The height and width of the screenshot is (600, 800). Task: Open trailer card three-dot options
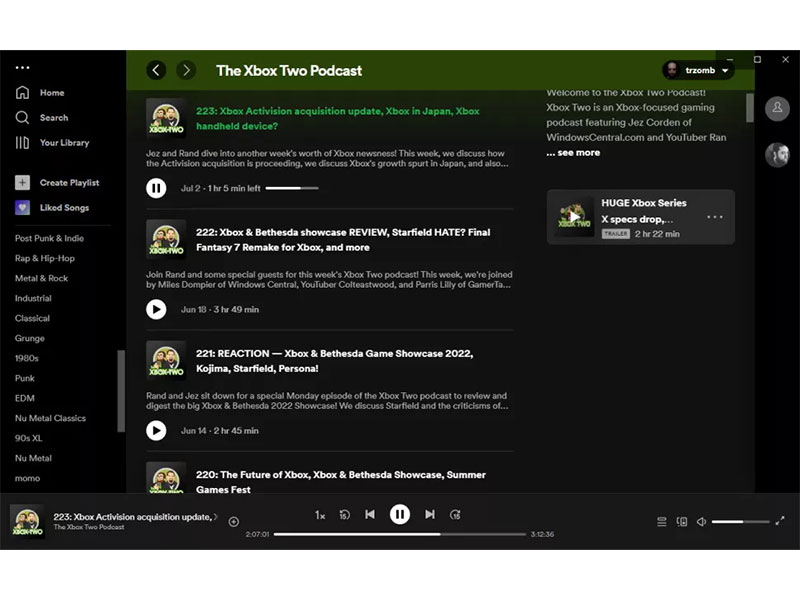click(x=714, y=217)
